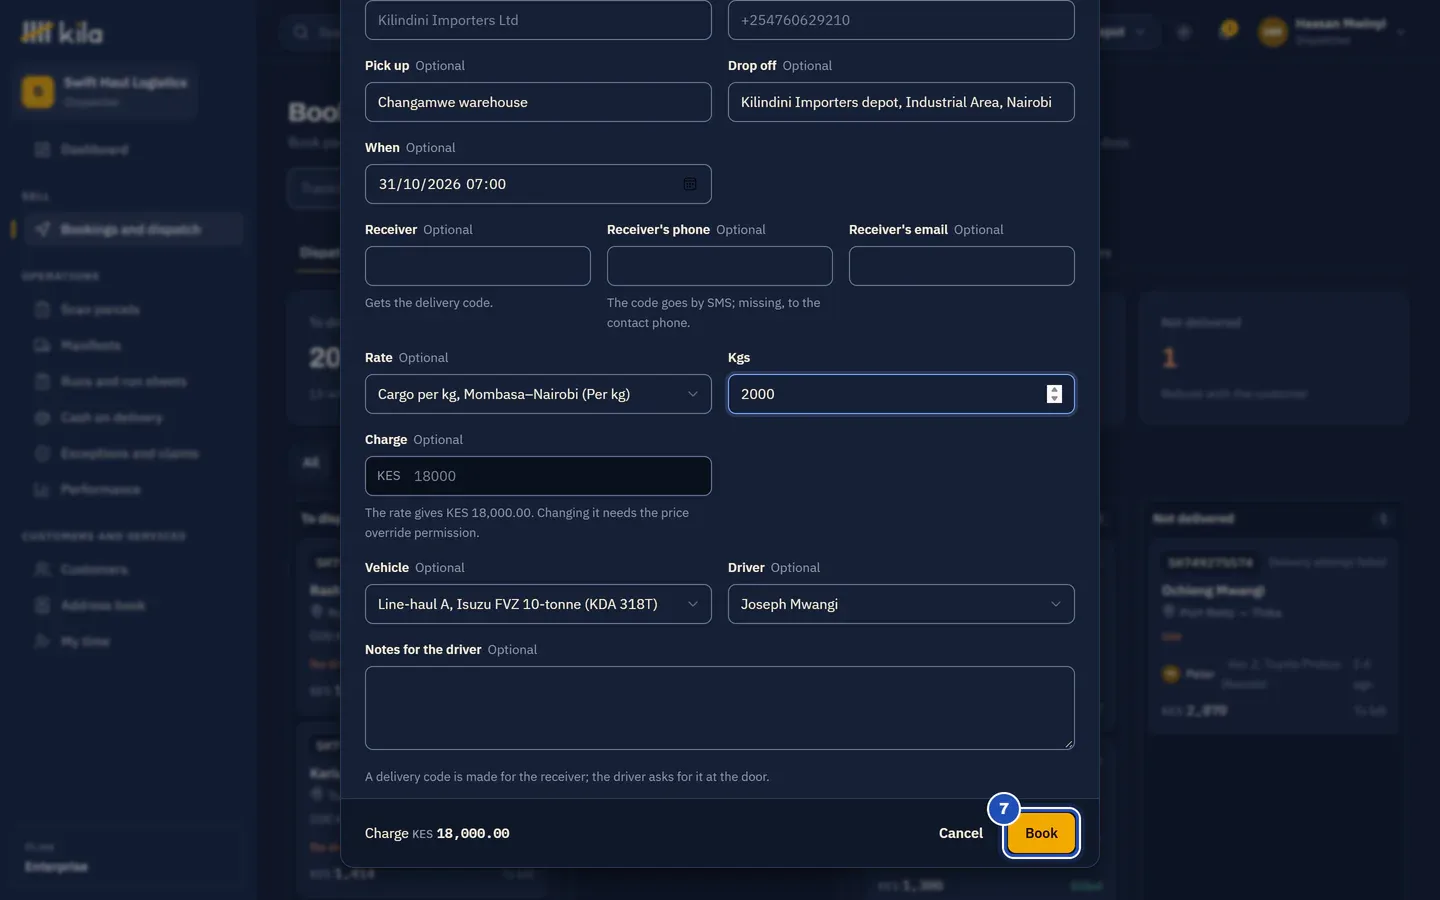Focus the Pick up field with Changamwe warehouse
This screenshot has height=900, width=1440.
(538, 102)
